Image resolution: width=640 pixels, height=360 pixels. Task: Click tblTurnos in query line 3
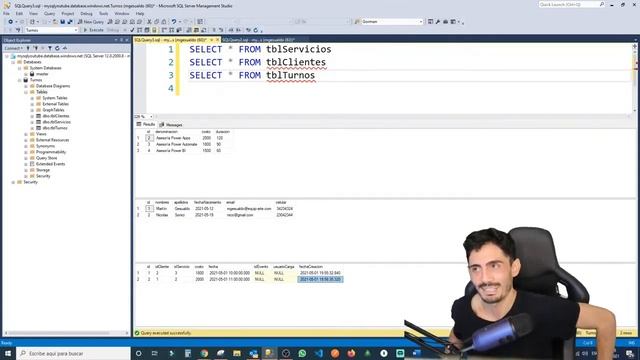(291, 76)
